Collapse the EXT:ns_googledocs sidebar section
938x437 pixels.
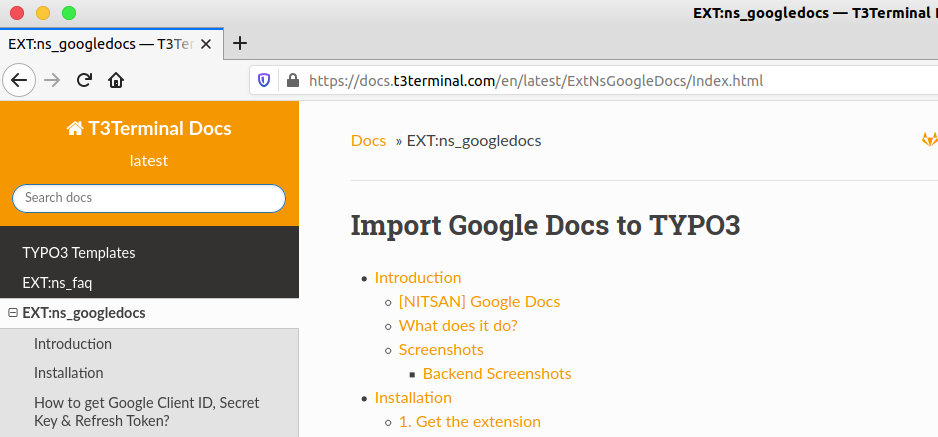tap(13, 313)
